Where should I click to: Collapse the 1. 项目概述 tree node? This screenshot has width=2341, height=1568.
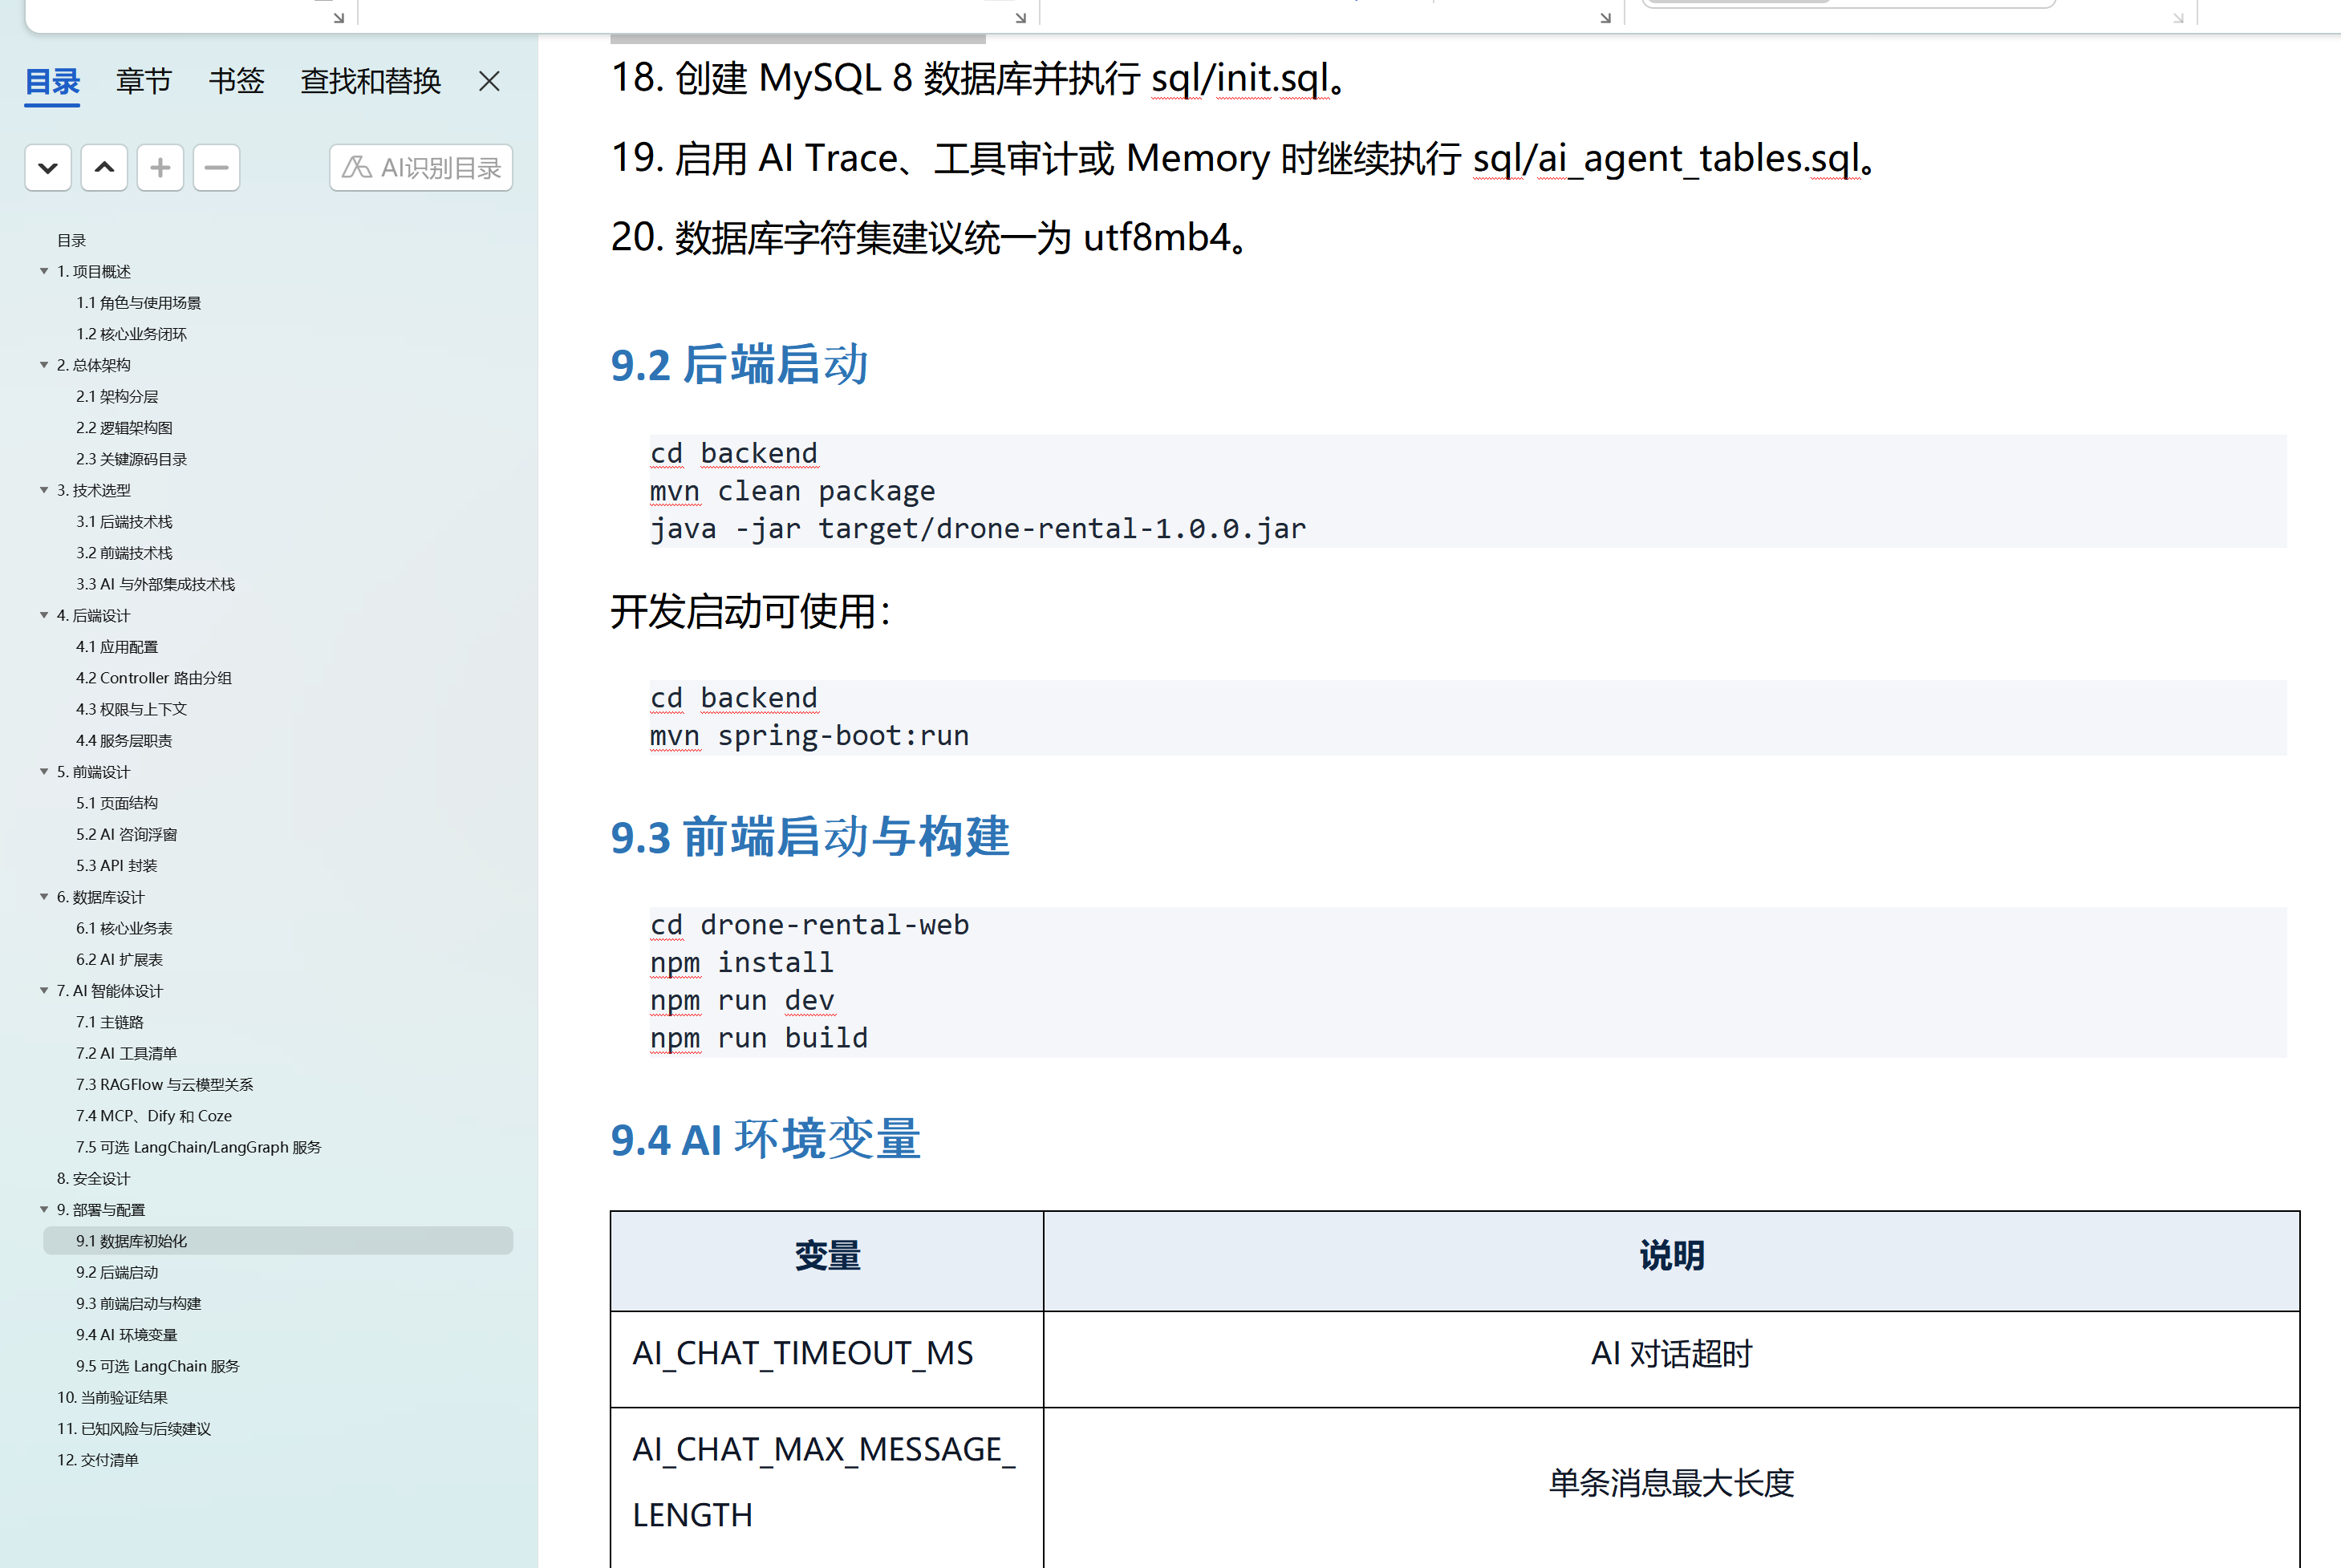44,271
